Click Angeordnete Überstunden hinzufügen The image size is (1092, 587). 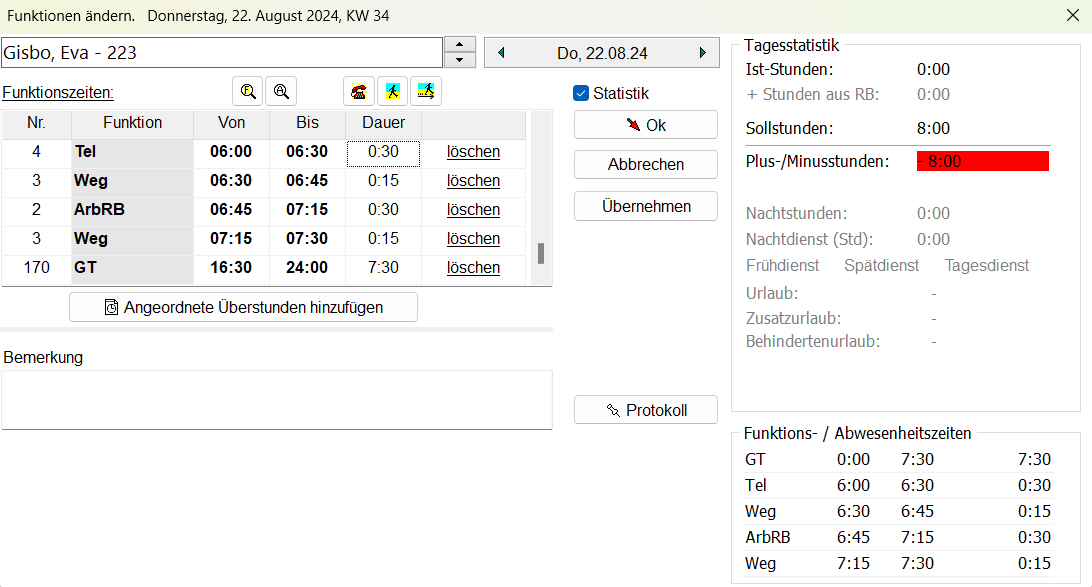(x=243, y=307)
